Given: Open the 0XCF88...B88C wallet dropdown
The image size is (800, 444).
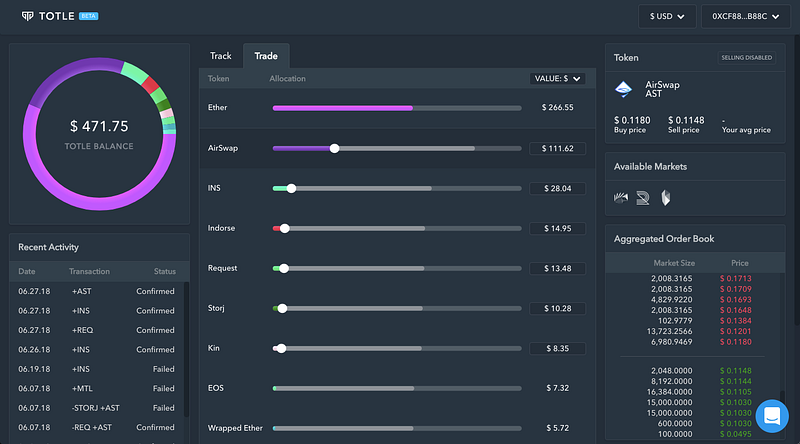Looking at the screenshot, I should (x=745, y=16).
